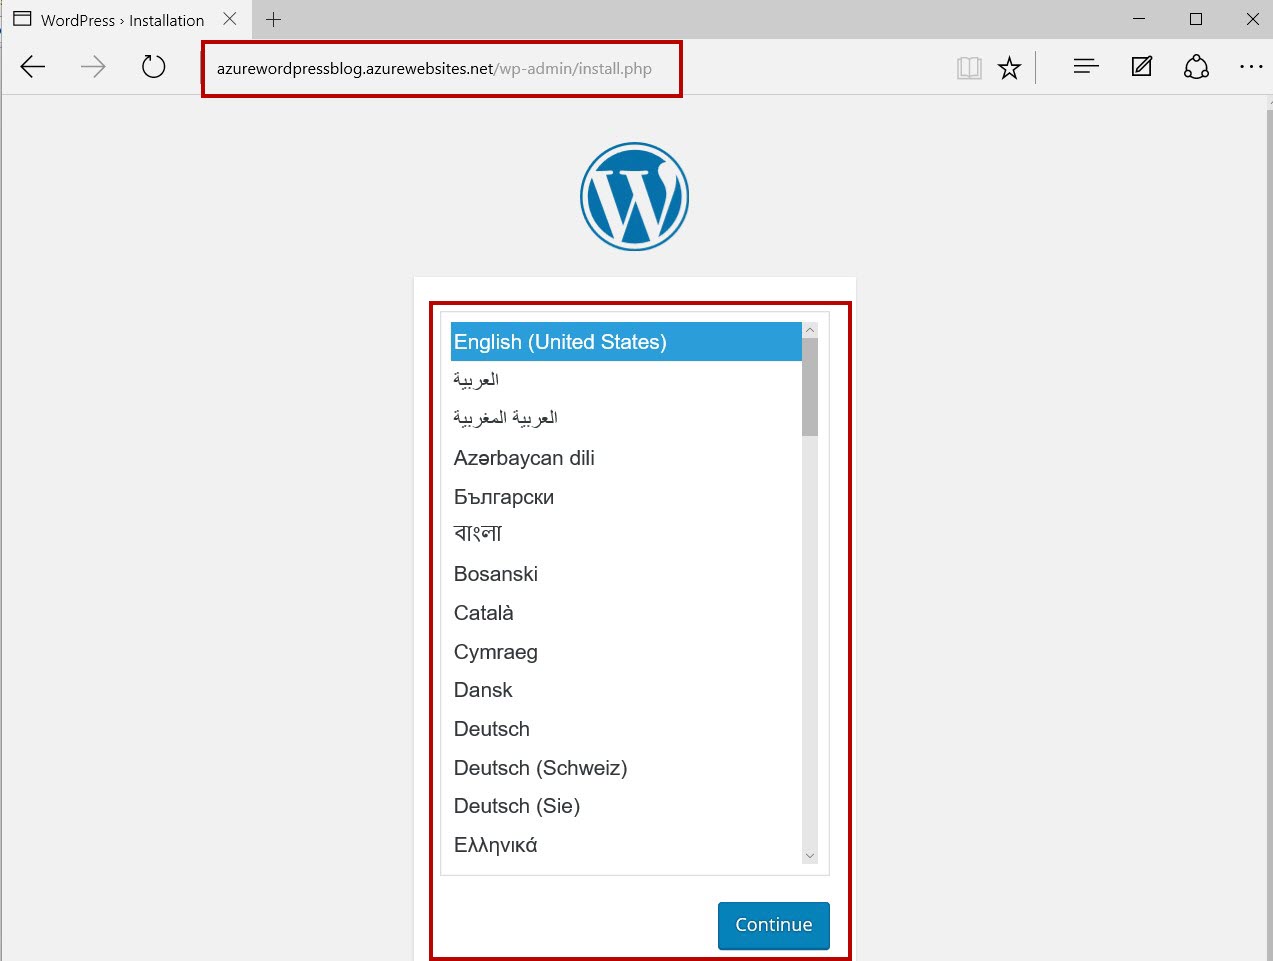Focus the address bar URL field
Viewport: 1273px width, 961px height.
point(442,68)
